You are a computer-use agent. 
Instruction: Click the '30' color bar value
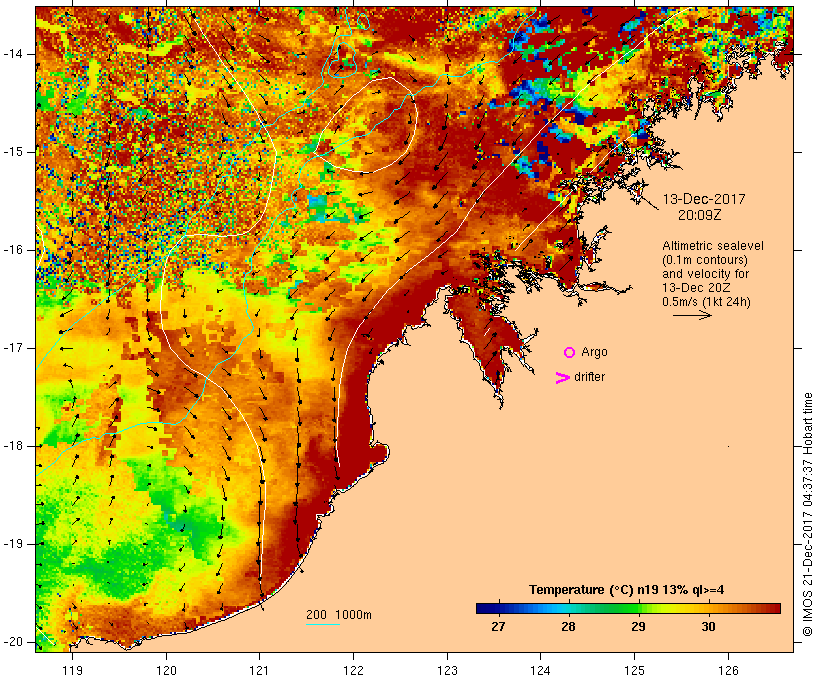[708, 627]
